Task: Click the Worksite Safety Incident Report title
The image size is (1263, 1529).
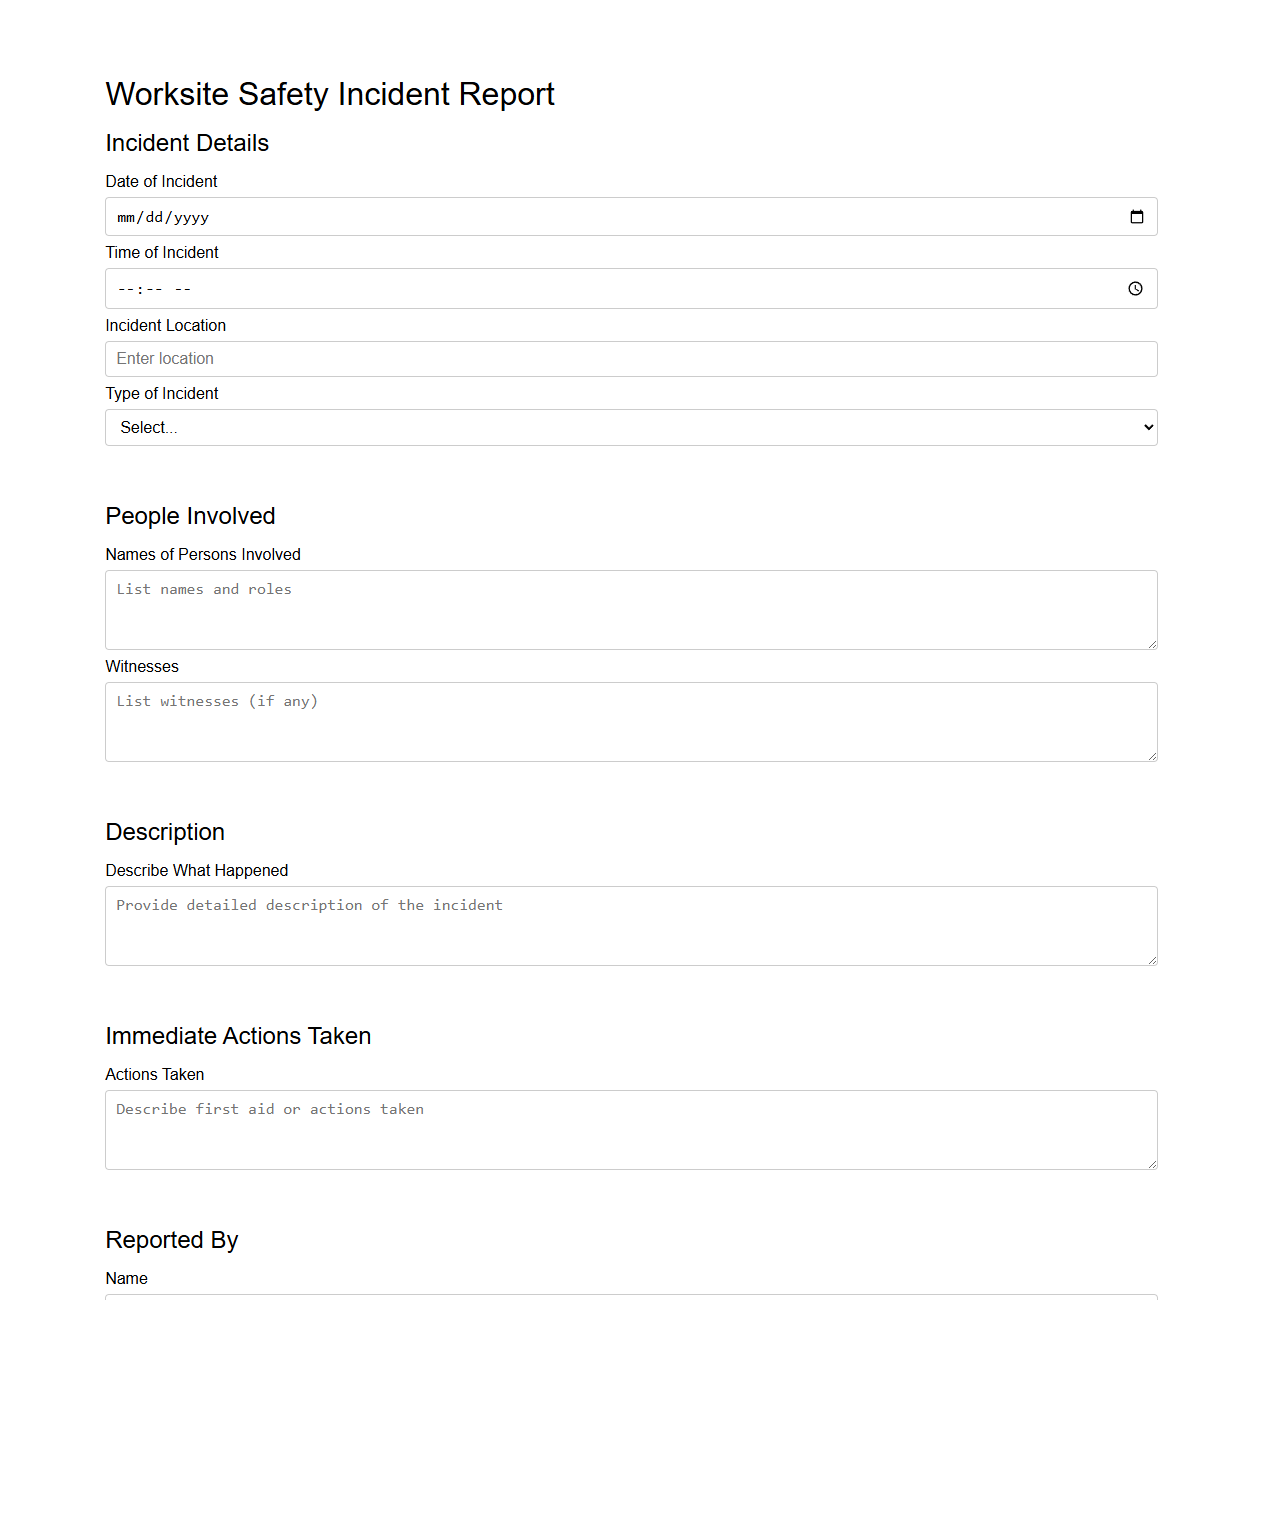Action: [330, 94]
